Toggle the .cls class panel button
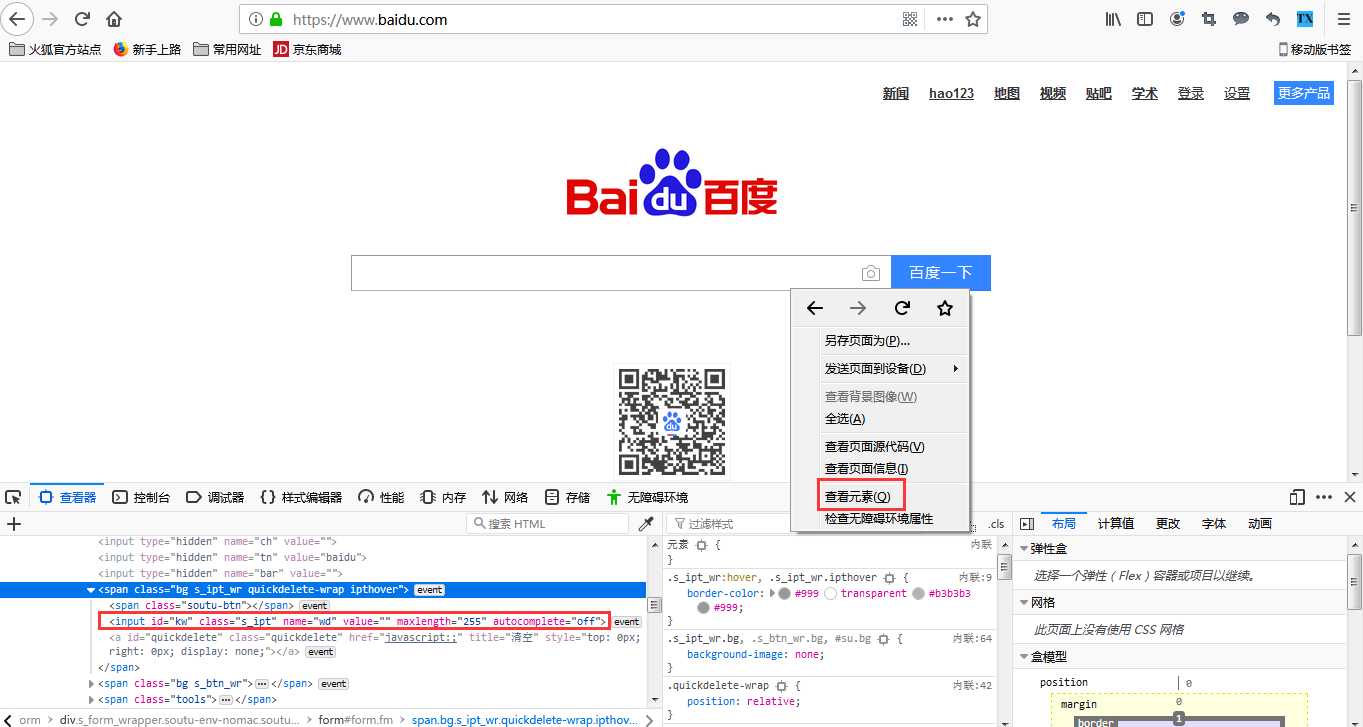The width and height of the screenshot is (1363, 727). [x=996, y=523]
